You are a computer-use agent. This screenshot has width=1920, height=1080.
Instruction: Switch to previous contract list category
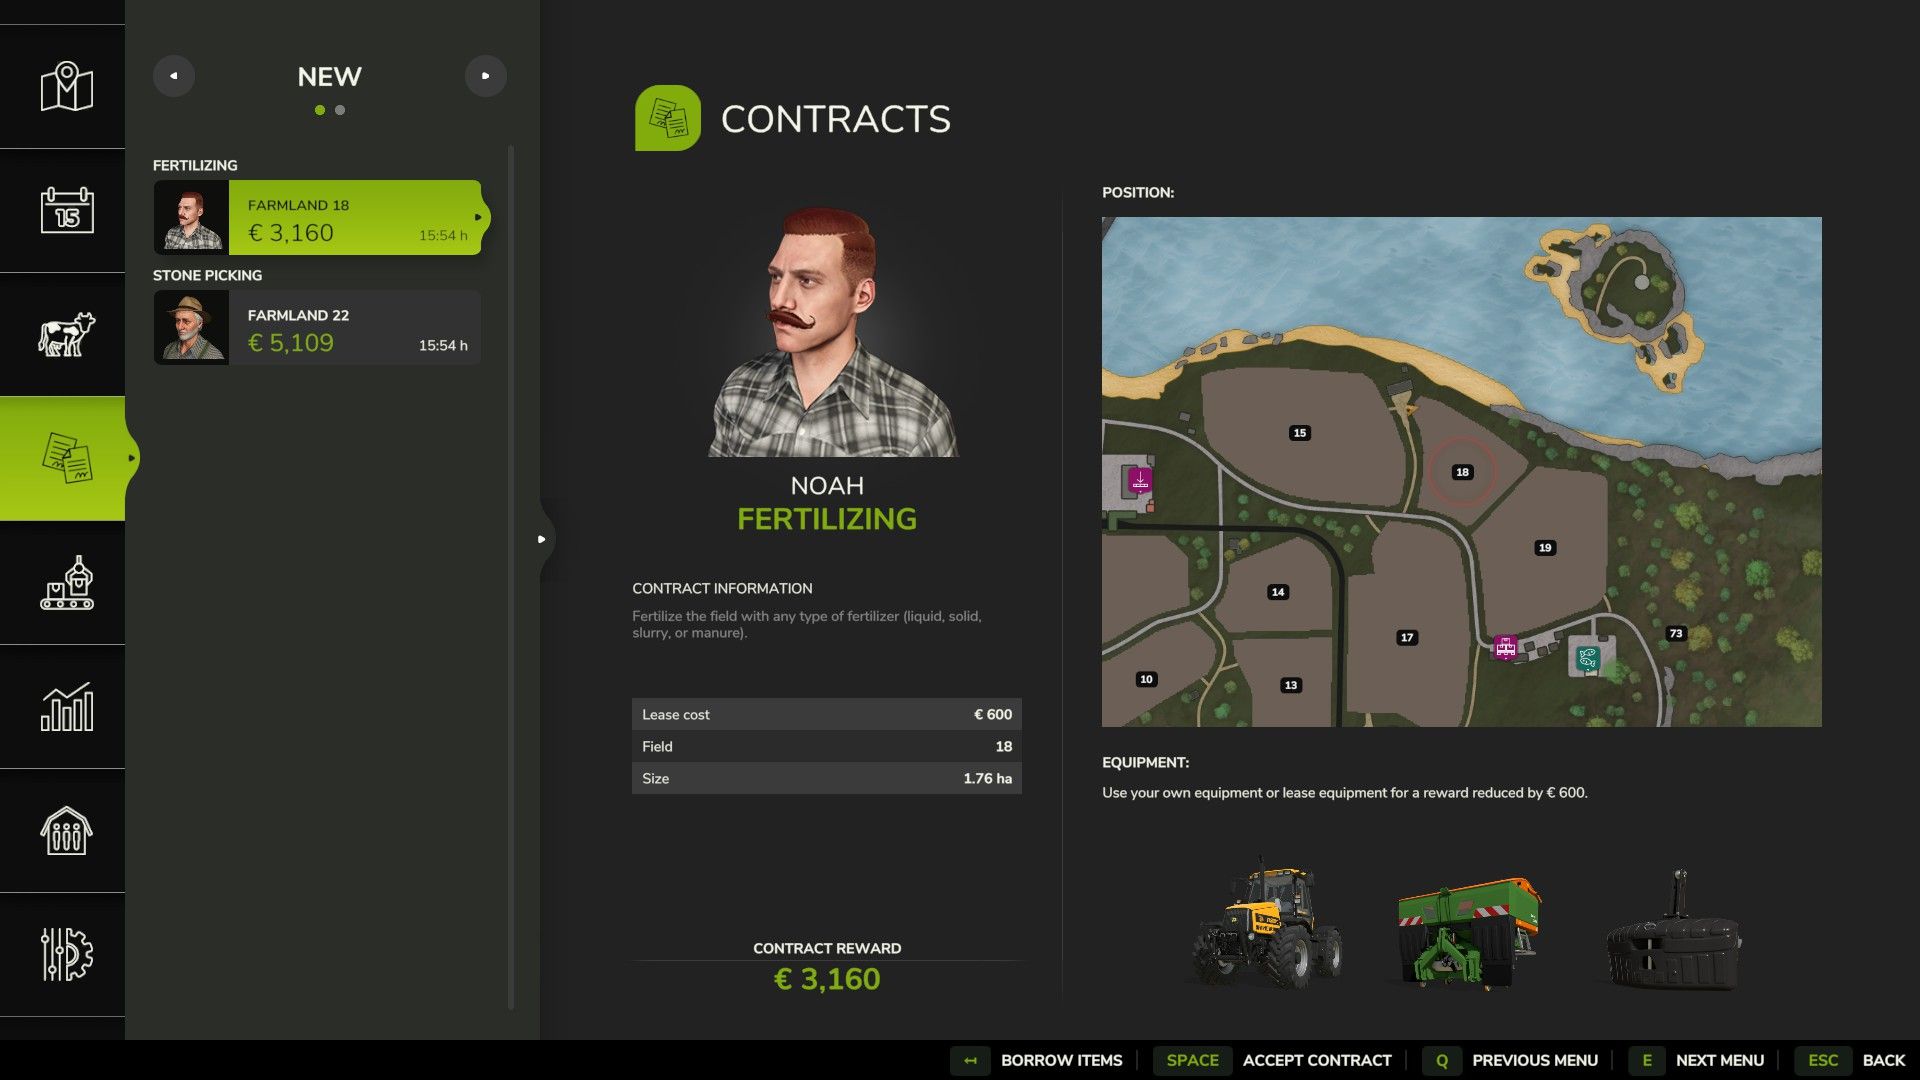pyautogui.click(x=174, y=76)
